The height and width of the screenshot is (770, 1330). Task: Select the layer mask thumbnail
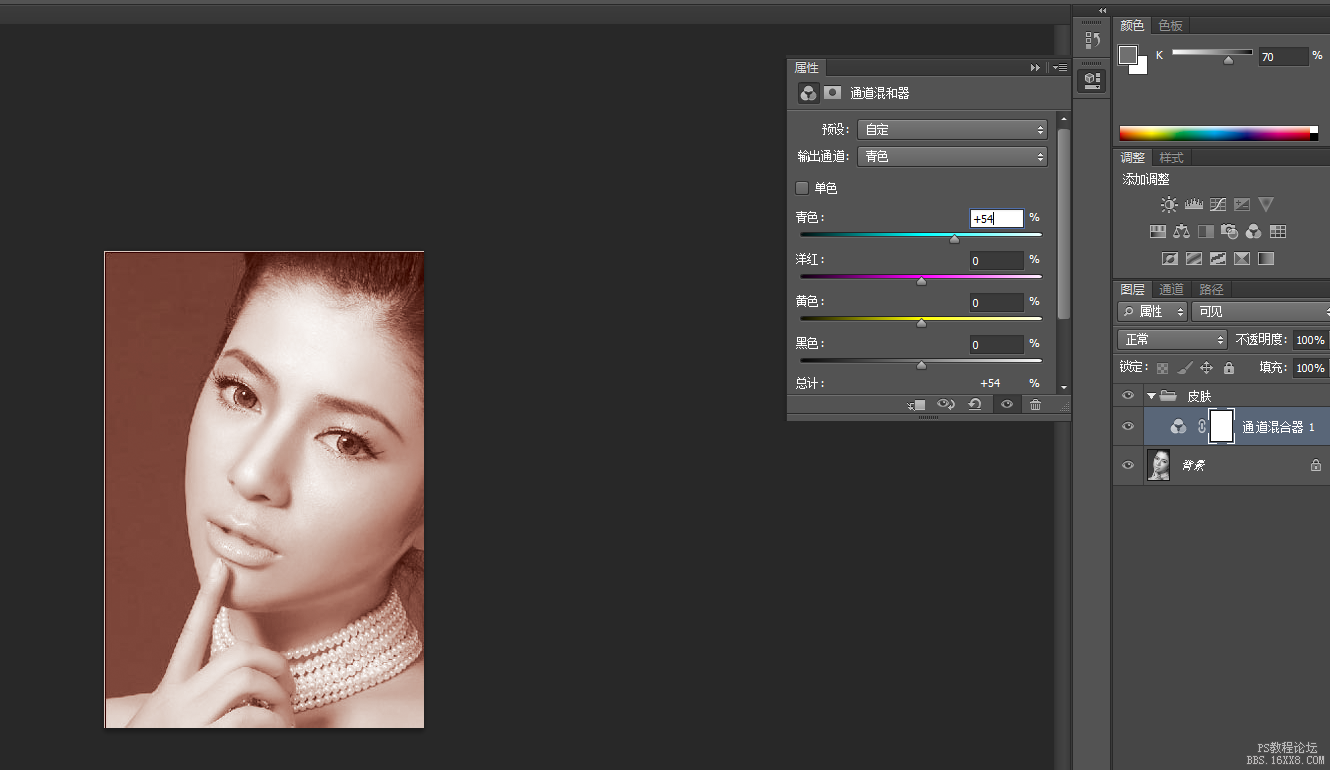point(1221,426)
